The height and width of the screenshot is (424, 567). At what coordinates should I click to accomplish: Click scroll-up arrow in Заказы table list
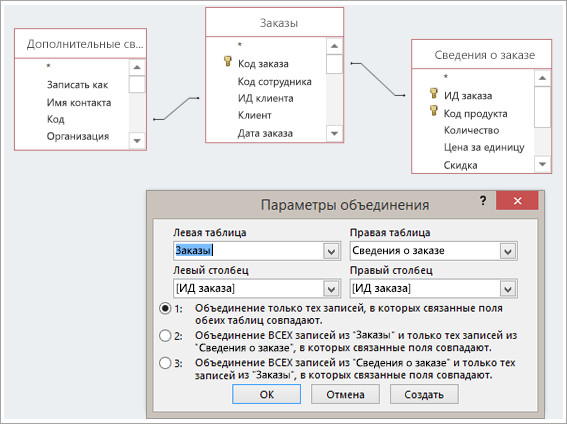(x=334, y=46)
